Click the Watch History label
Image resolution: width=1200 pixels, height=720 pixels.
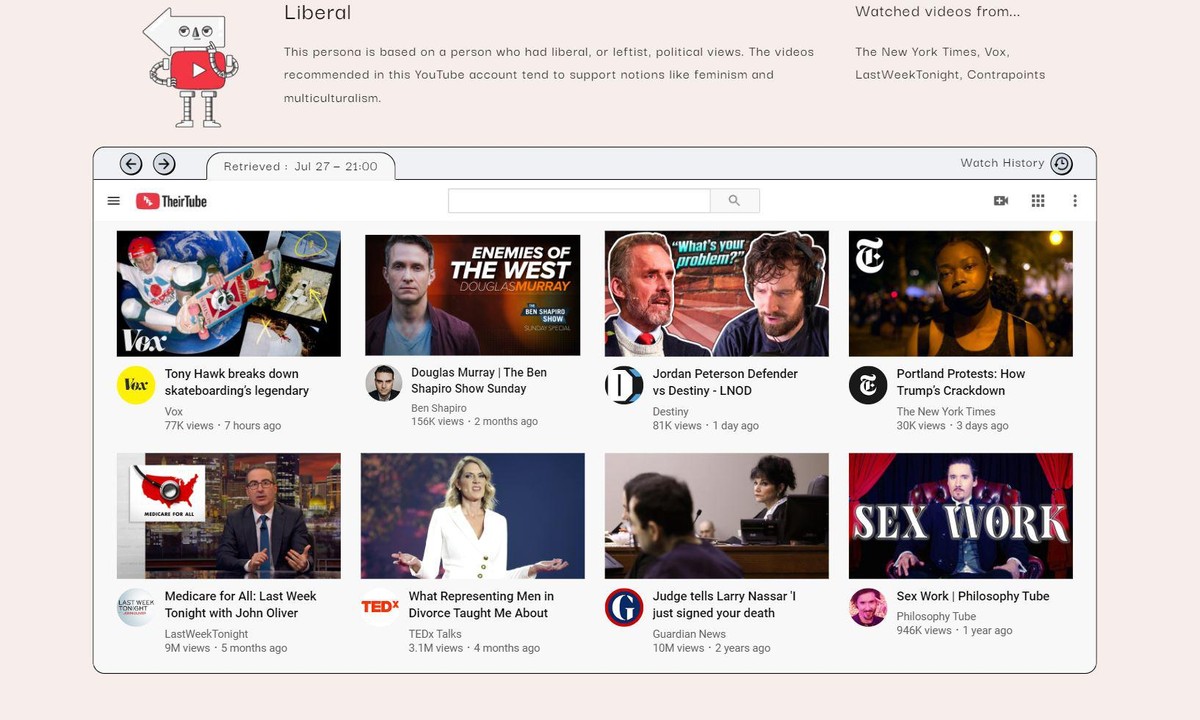(1002, 163)
